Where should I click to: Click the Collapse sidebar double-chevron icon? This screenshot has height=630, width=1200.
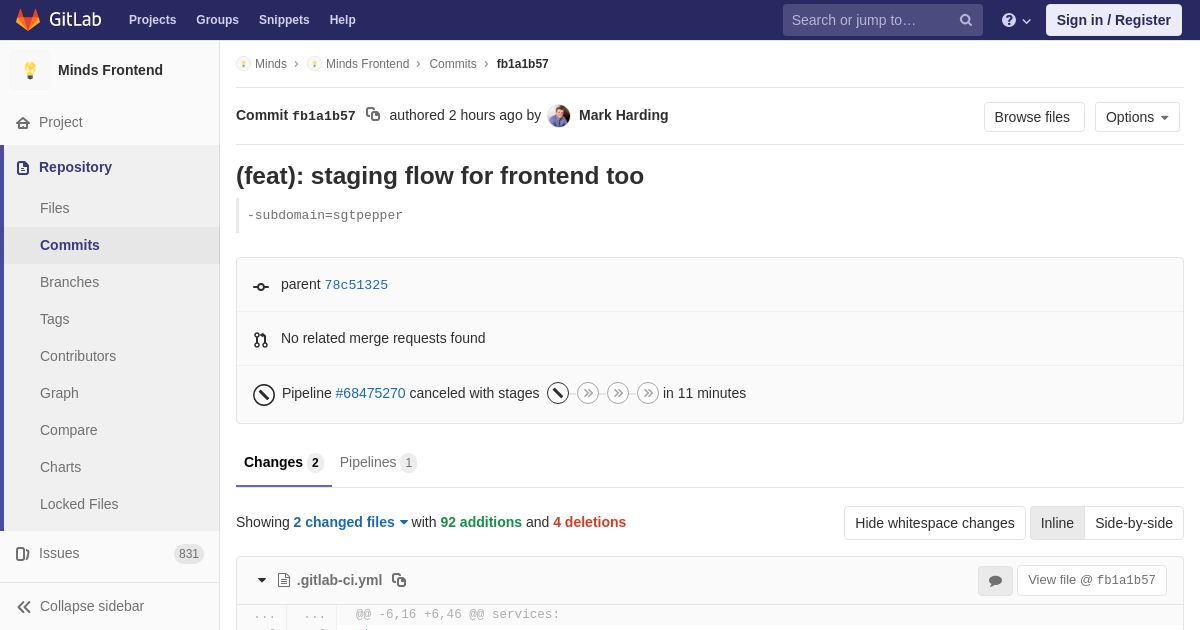click(x=24, y=607)
